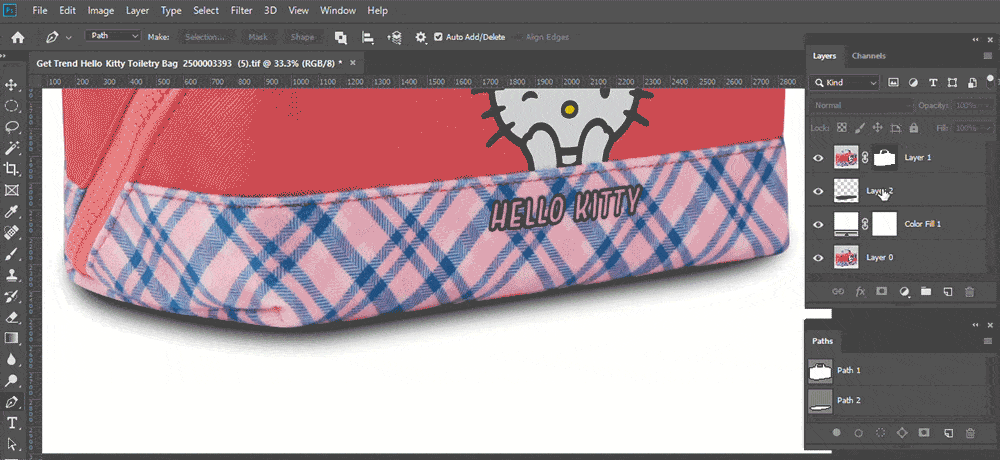Select the History Brush tool
This screenshot has width=1000, height=460.
(x=11, y=296)
